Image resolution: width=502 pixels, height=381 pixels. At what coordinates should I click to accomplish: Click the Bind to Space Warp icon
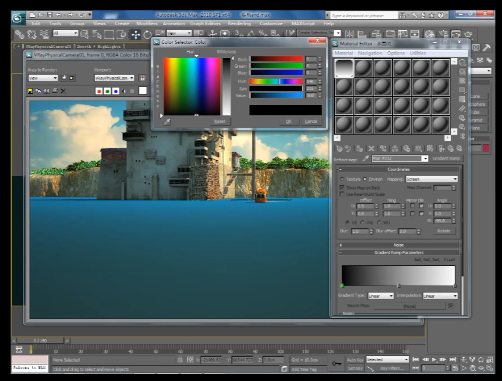coord(44,34)
